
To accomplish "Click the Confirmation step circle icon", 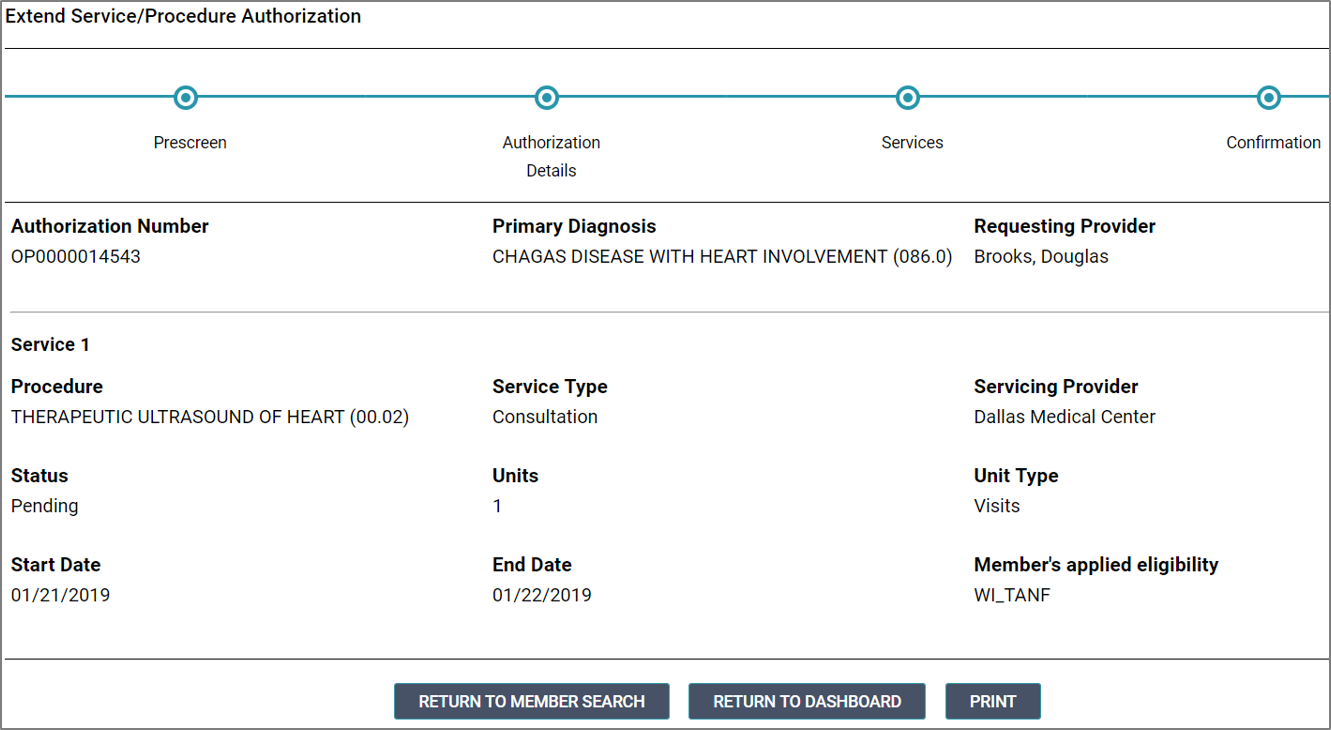I will pyautogui.click(x=1268, y=97).
